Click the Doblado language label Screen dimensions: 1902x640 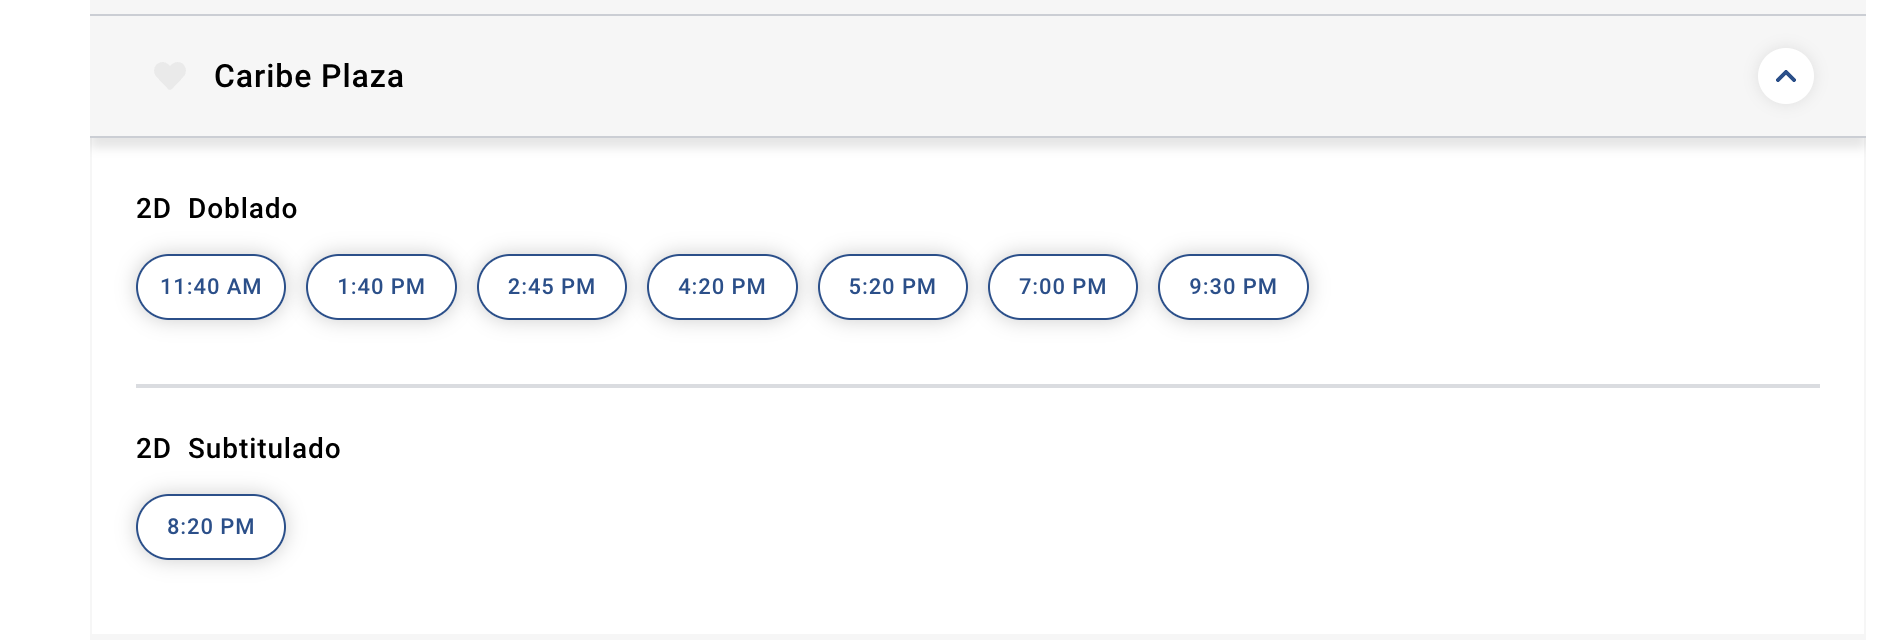pyautogui.click(x=243, y=208)
